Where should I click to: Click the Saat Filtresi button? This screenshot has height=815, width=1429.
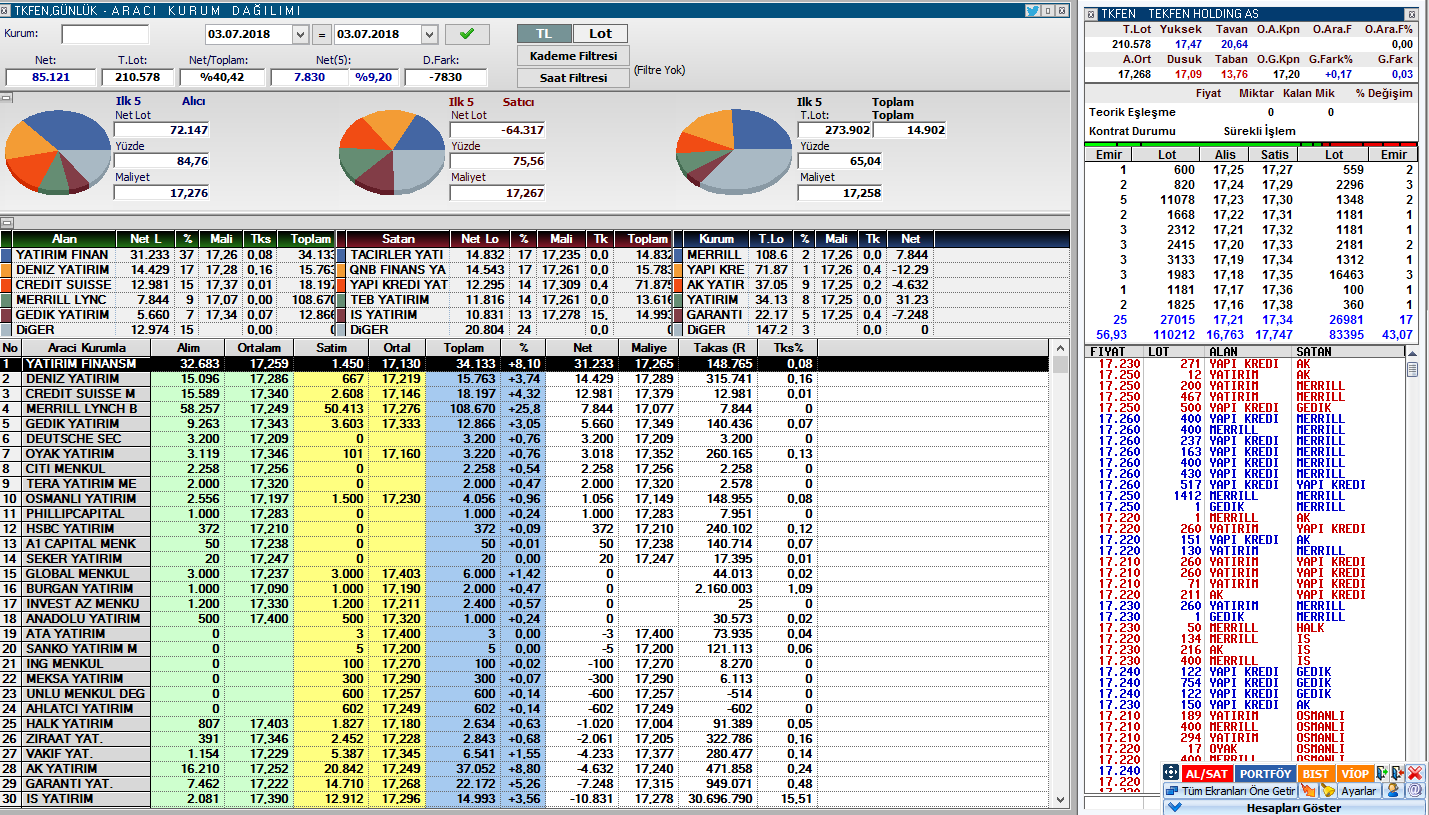tap(573, 78)
